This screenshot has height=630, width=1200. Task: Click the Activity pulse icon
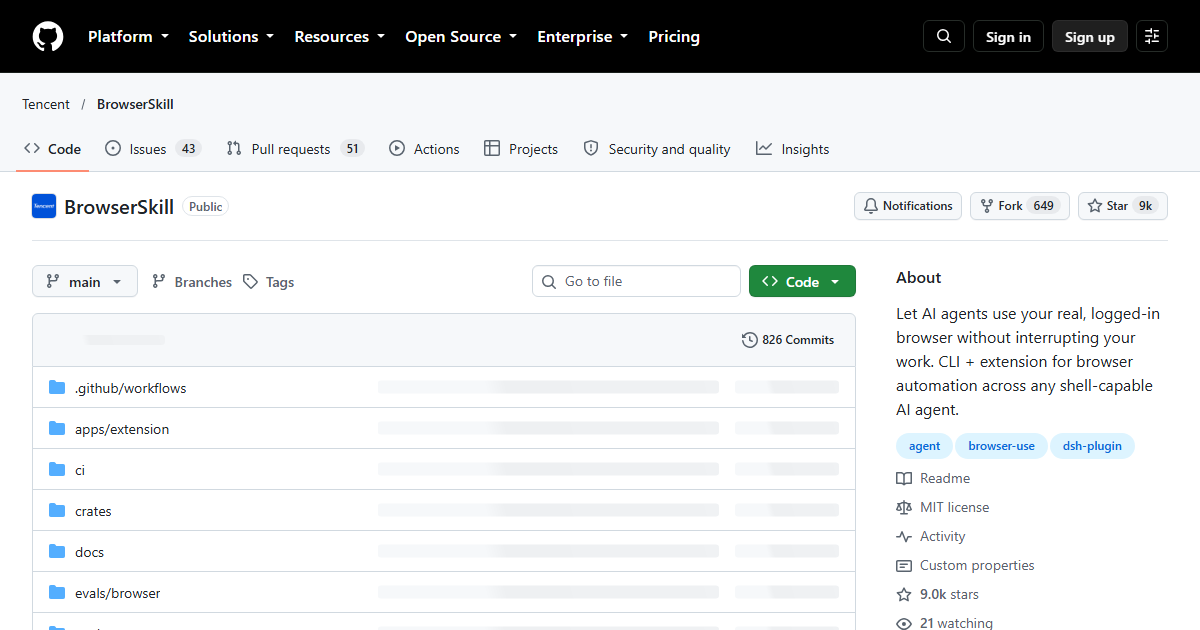(x=904, y=537)
